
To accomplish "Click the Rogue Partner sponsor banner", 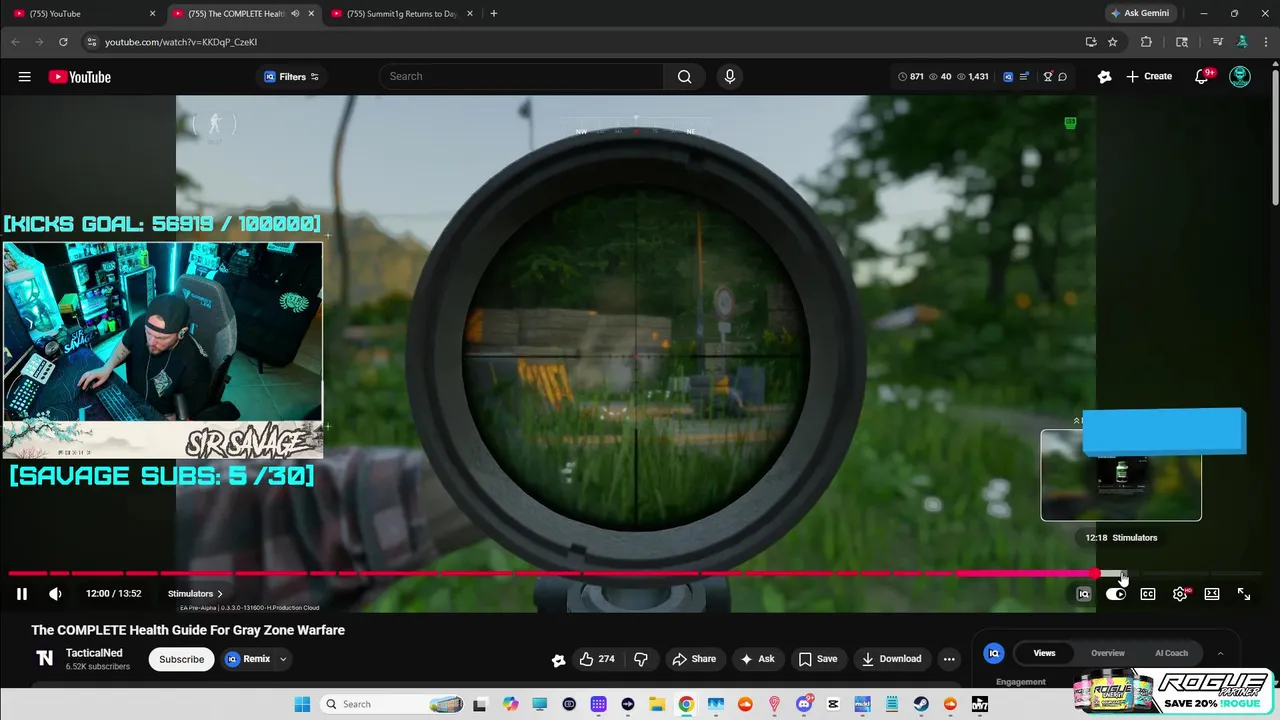I will [x=1173, y=691].
